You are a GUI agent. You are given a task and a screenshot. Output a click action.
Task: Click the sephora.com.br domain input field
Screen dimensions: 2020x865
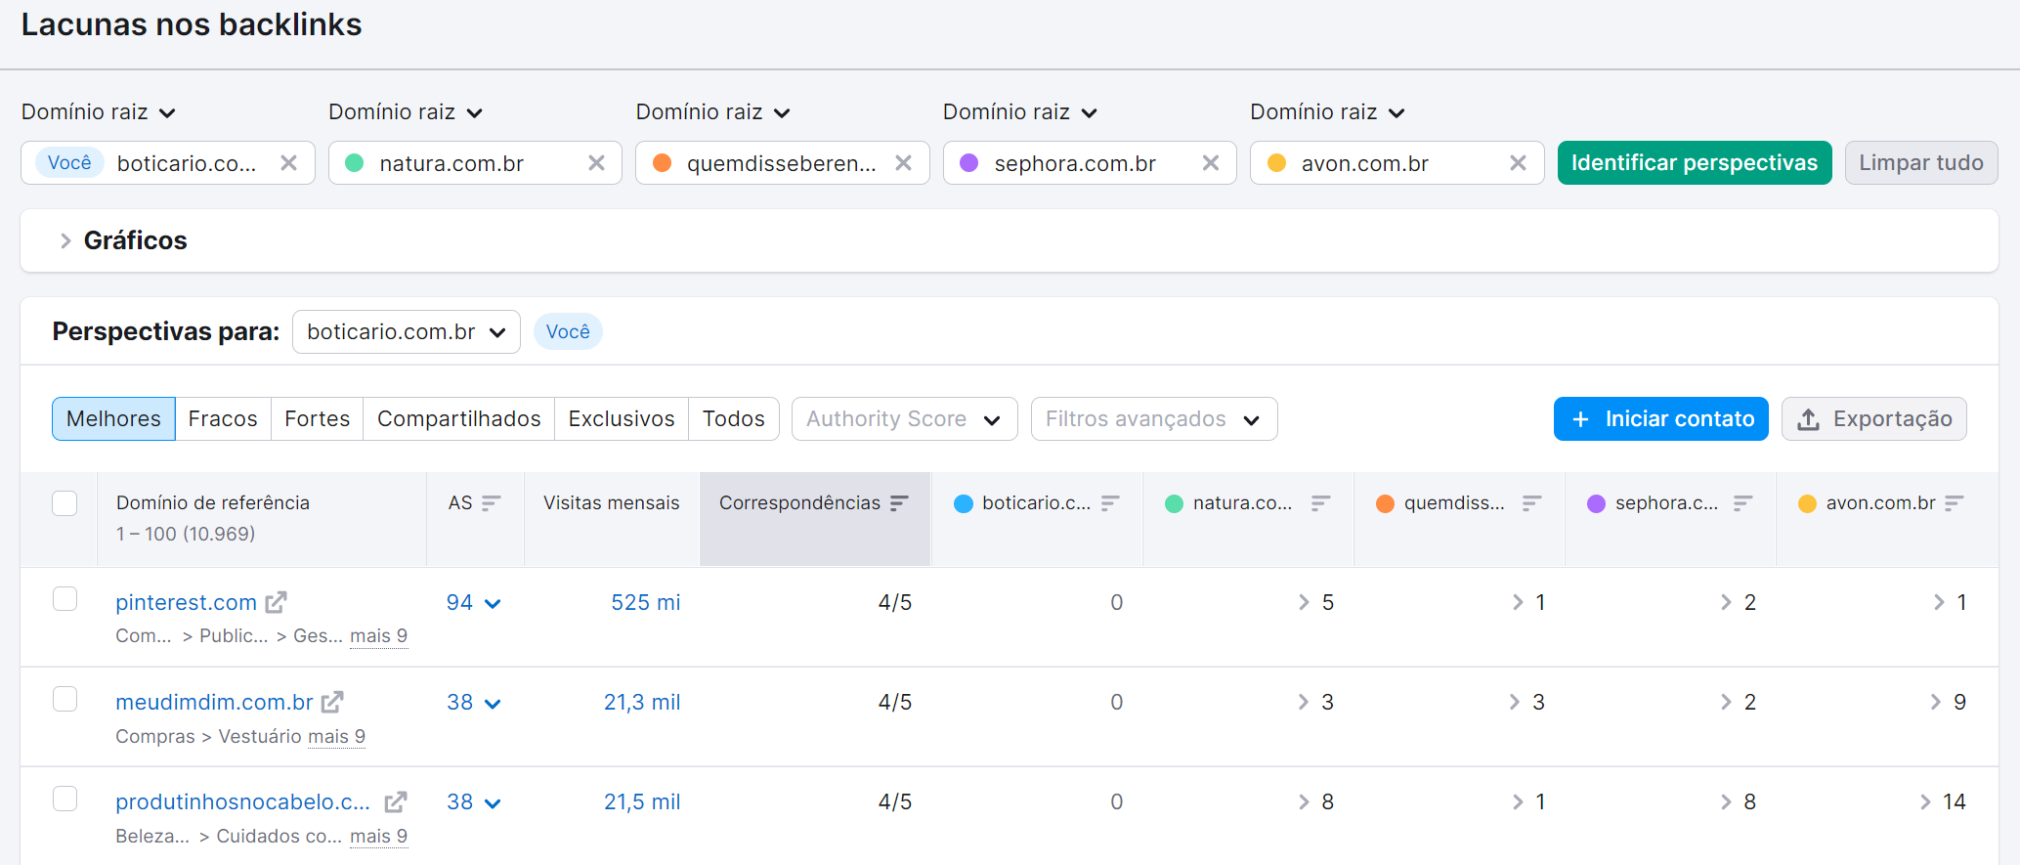[x=1089, y=163]
